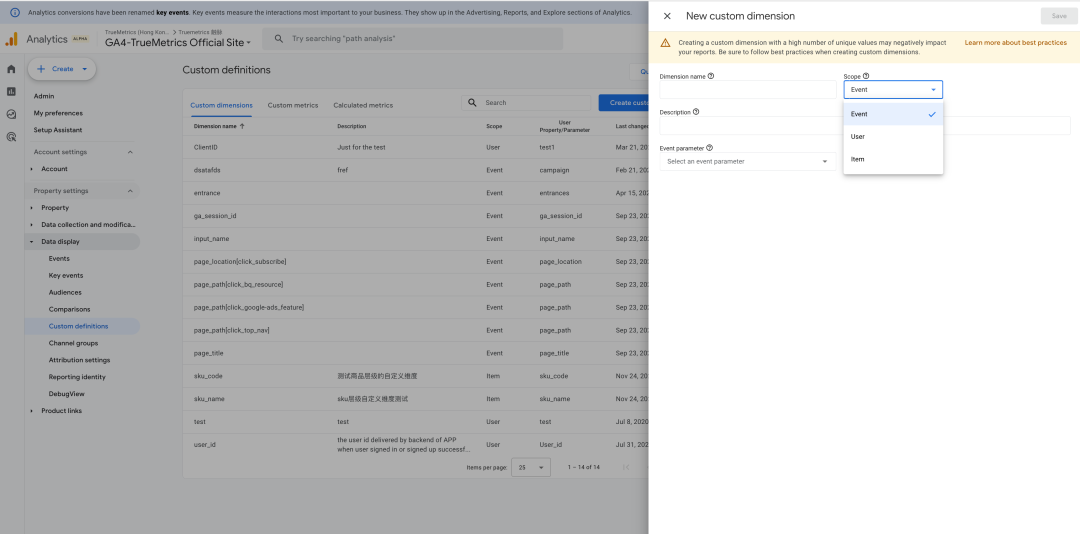Viewport: 1080px width, 534px height.
Task: Click the Description input field
Action: pyautogui.click(x=864, y=125)
